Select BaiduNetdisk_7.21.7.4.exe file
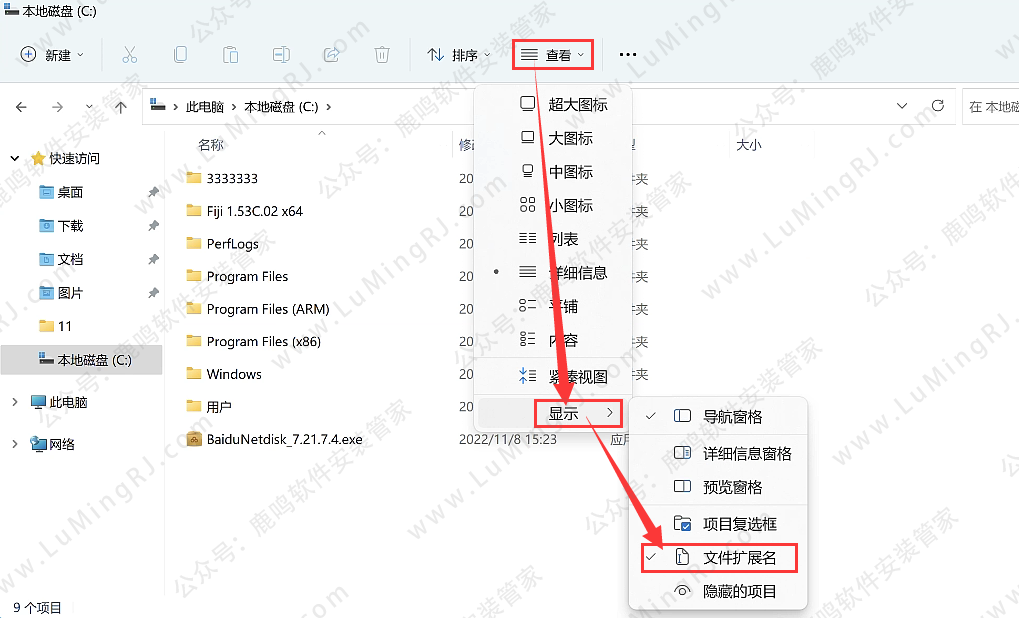Viewport: 1019px width, 618px height. (284, 439)
